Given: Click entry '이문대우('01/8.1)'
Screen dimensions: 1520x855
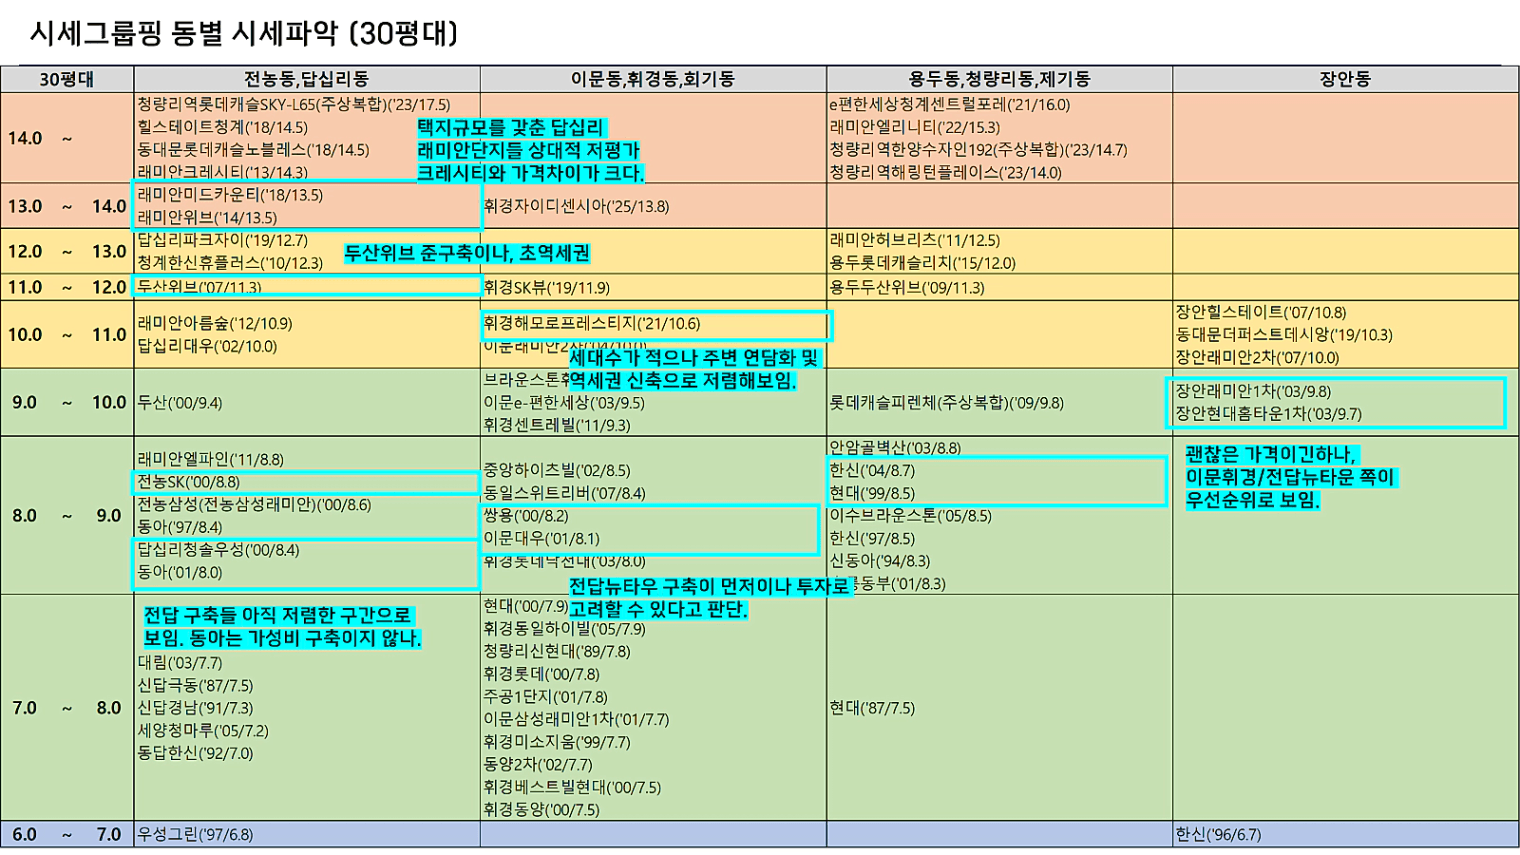Looking at the screenshot, I should click(541, 538).
